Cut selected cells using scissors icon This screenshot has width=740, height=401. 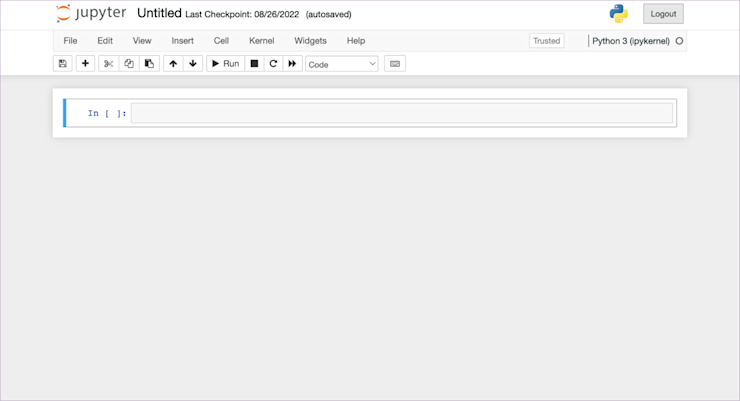pyautogui.click(x=109, y=64)
